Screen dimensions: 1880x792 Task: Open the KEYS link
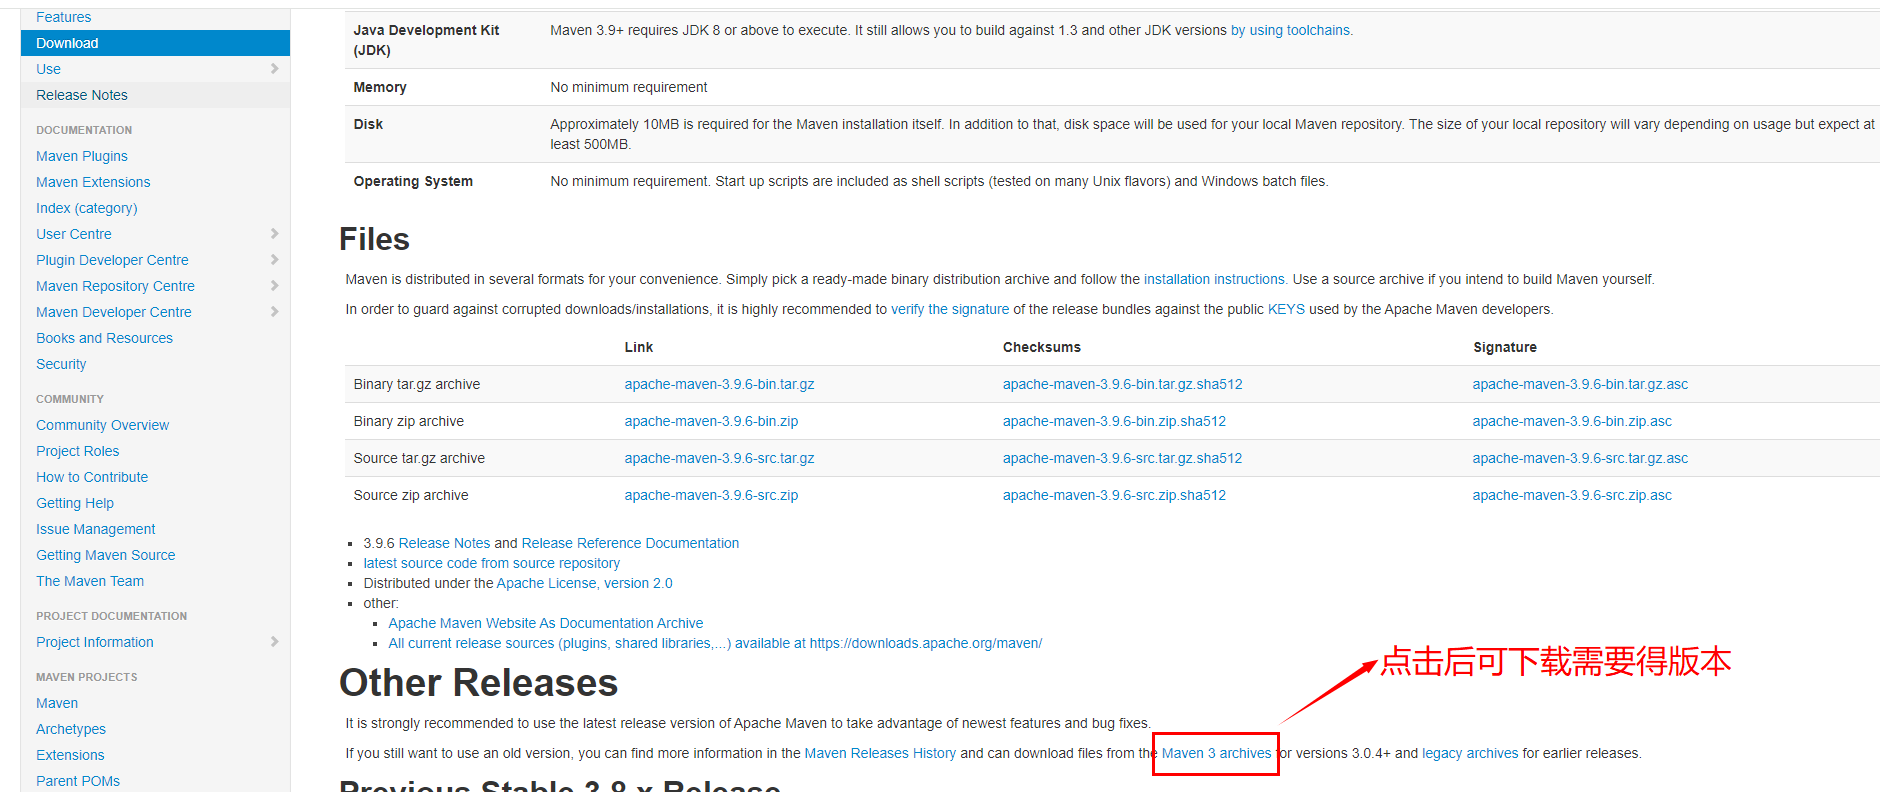coord(1286,309)
